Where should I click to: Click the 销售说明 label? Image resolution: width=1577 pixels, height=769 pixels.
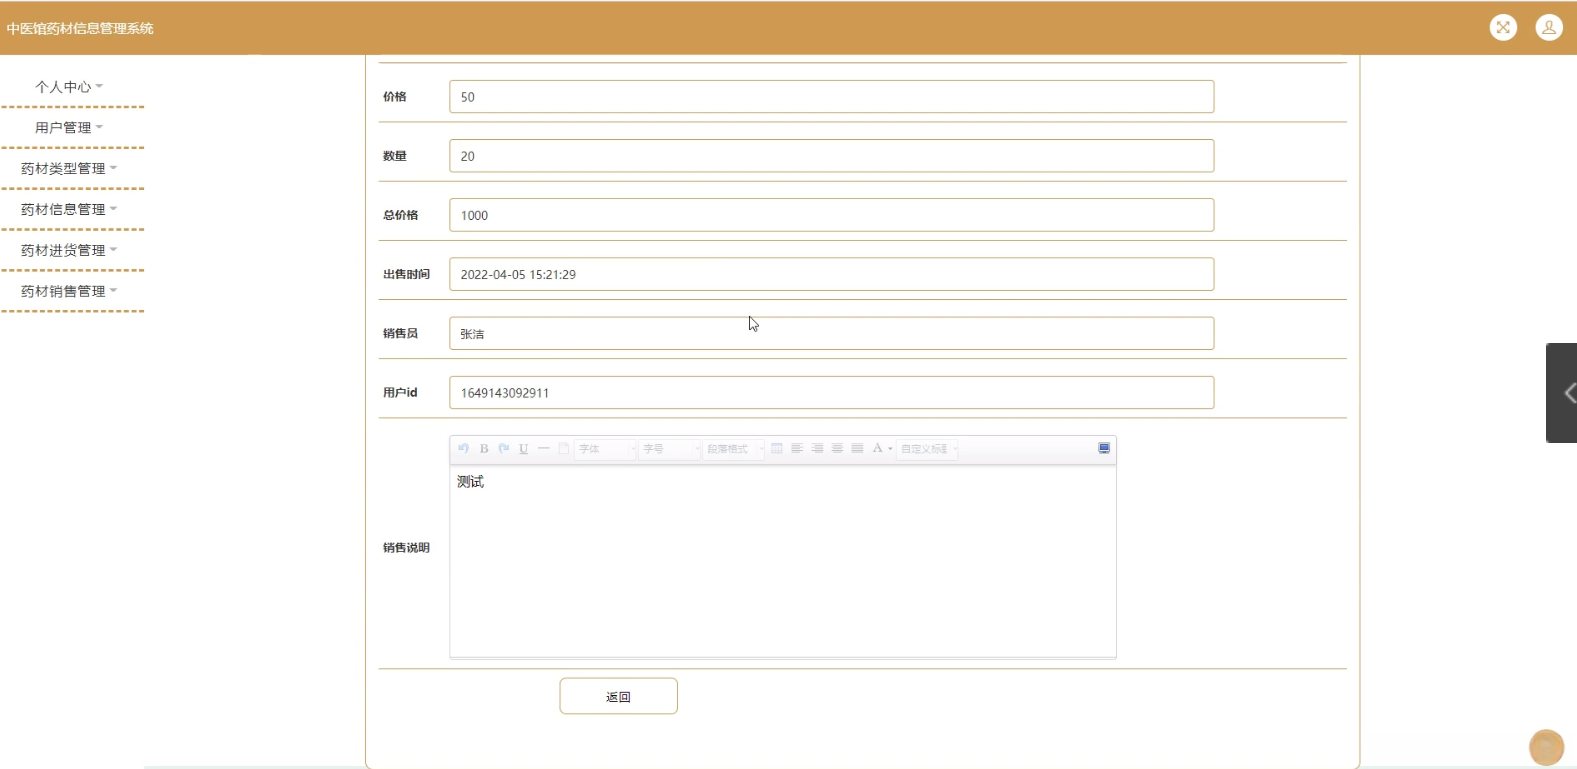tap(406, 548)
